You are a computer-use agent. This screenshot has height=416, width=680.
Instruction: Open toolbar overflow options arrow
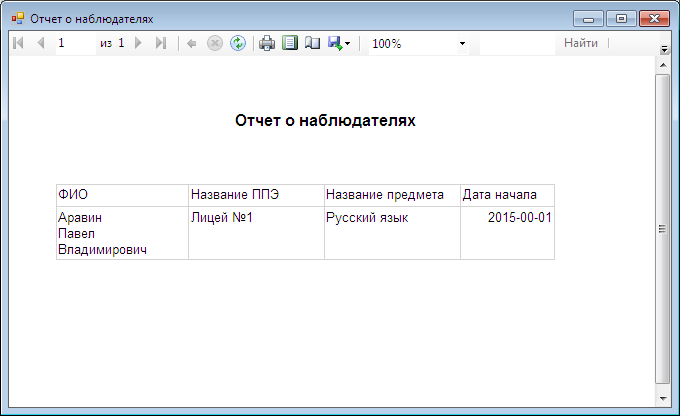tap(664, 49)
